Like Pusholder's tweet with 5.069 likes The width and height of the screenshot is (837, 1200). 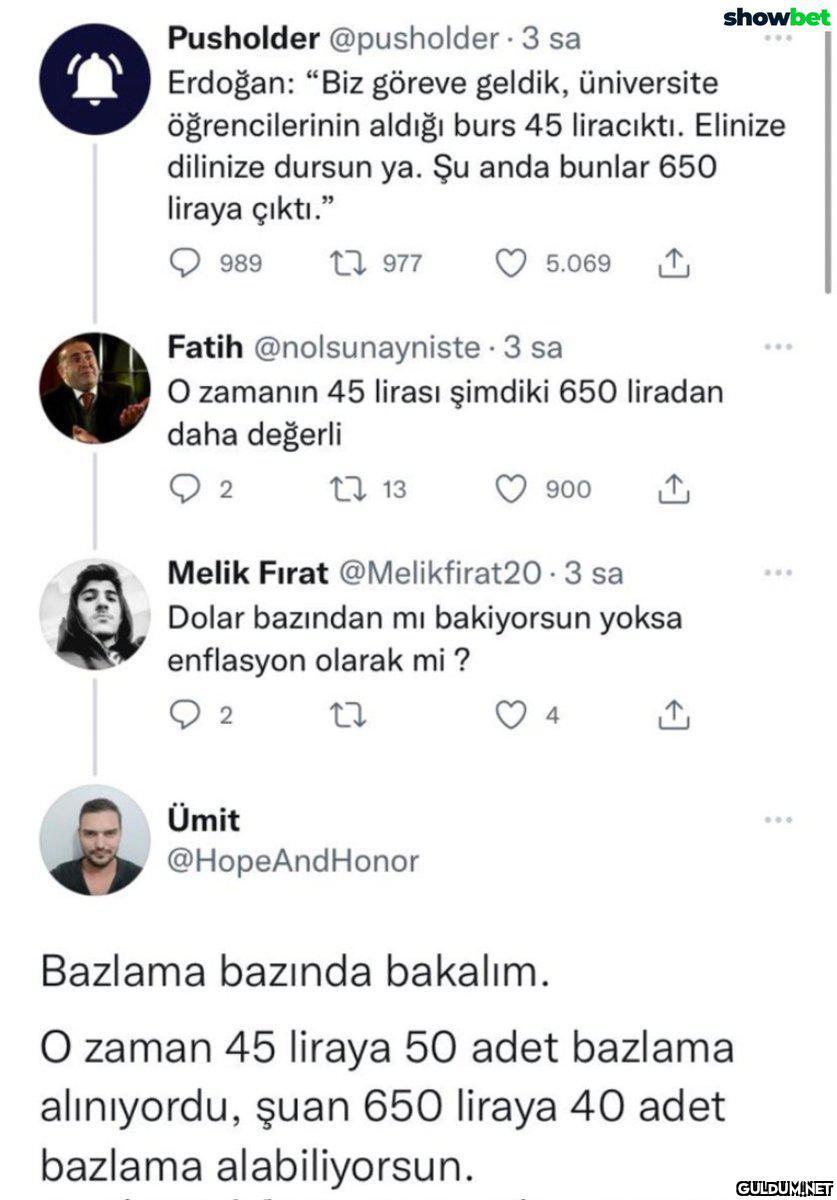coord(512,263)
